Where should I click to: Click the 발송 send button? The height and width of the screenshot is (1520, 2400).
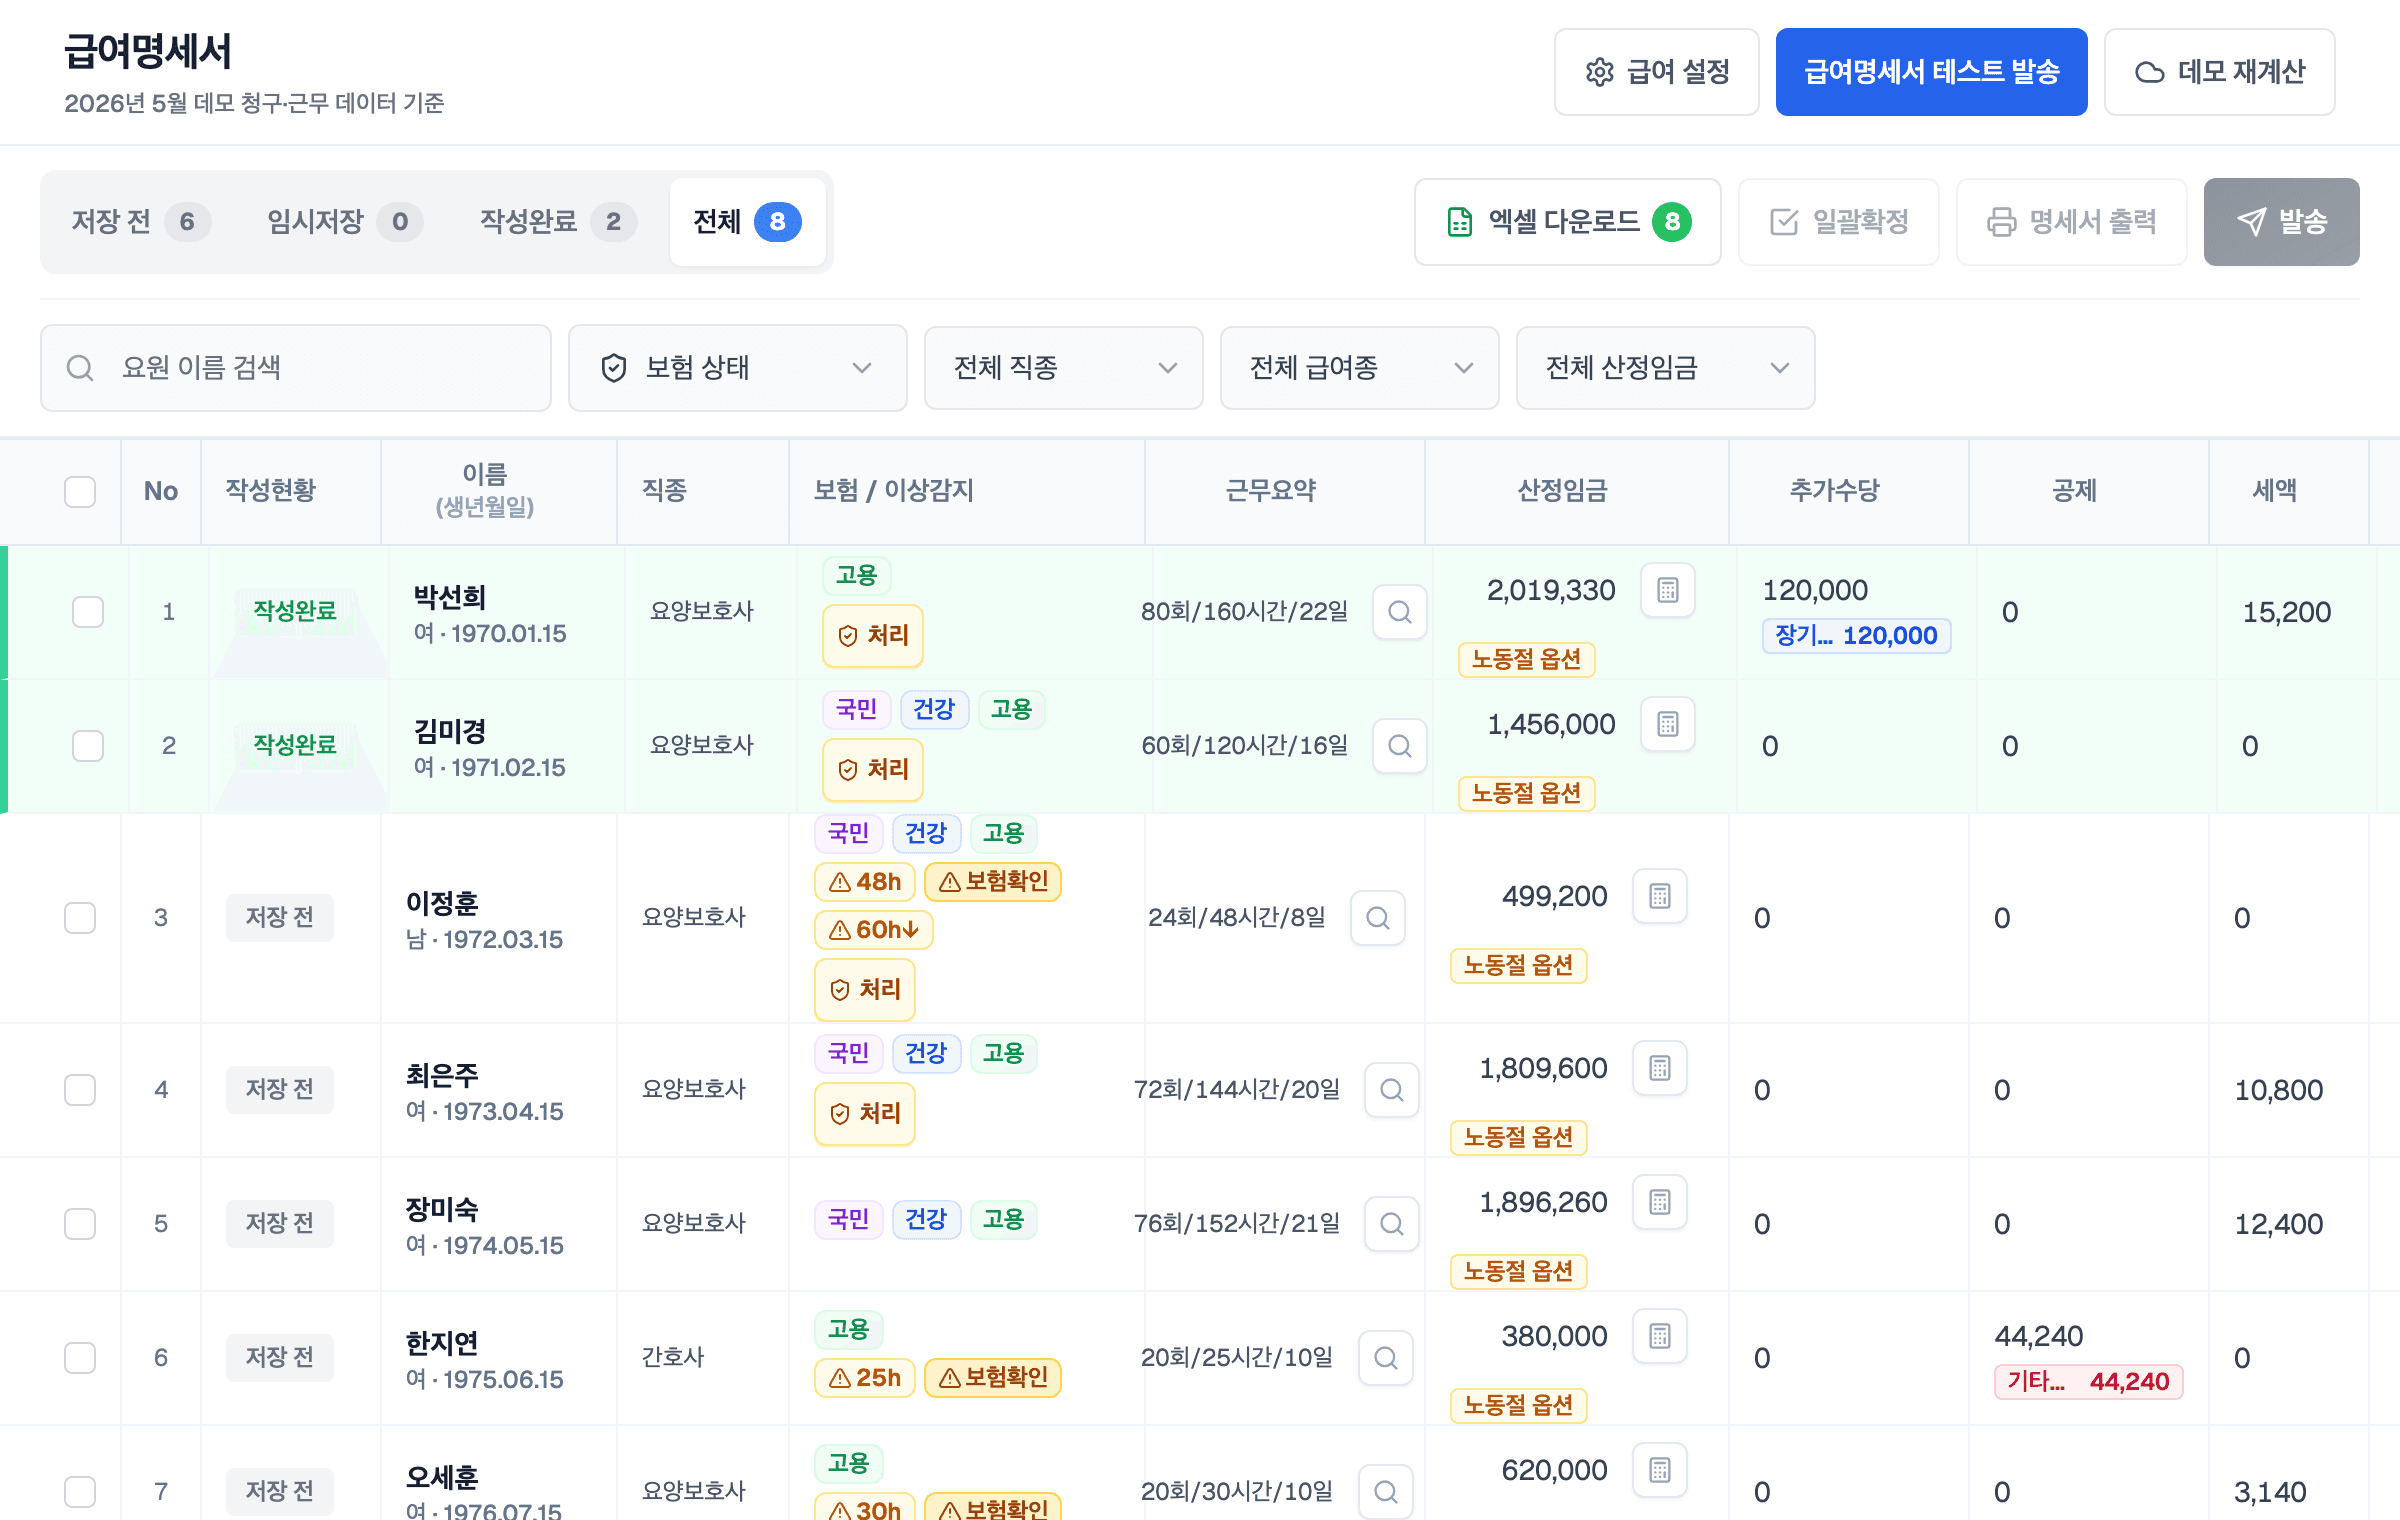2281,222
